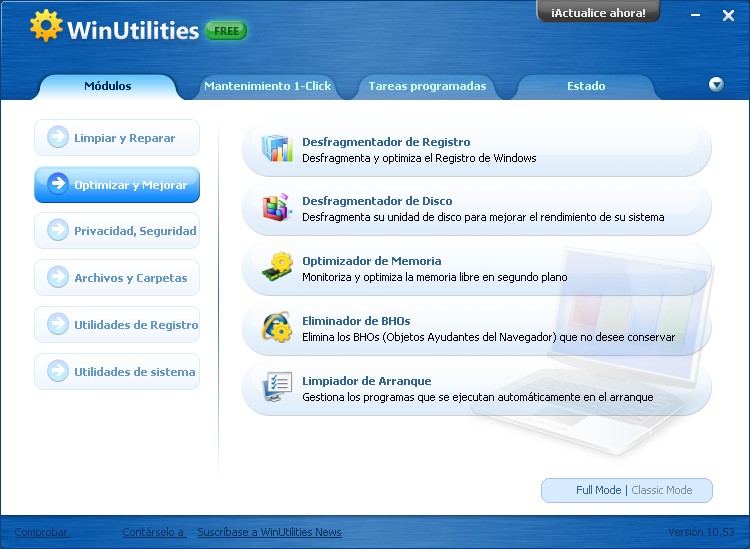The width and height of the screenshot is (750, 549).
Task: Click the Limpiador de Arranque checklist icon
Action: click(x=277, y=387)
